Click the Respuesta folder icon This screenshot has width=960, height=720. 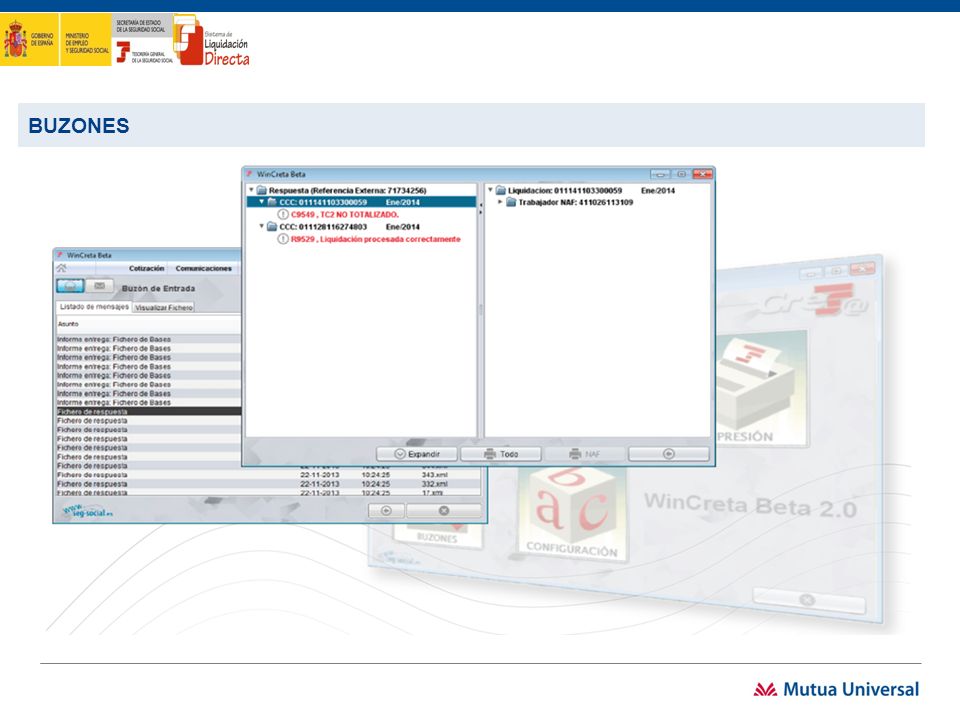pyautogui.click(x=261, y=190)
